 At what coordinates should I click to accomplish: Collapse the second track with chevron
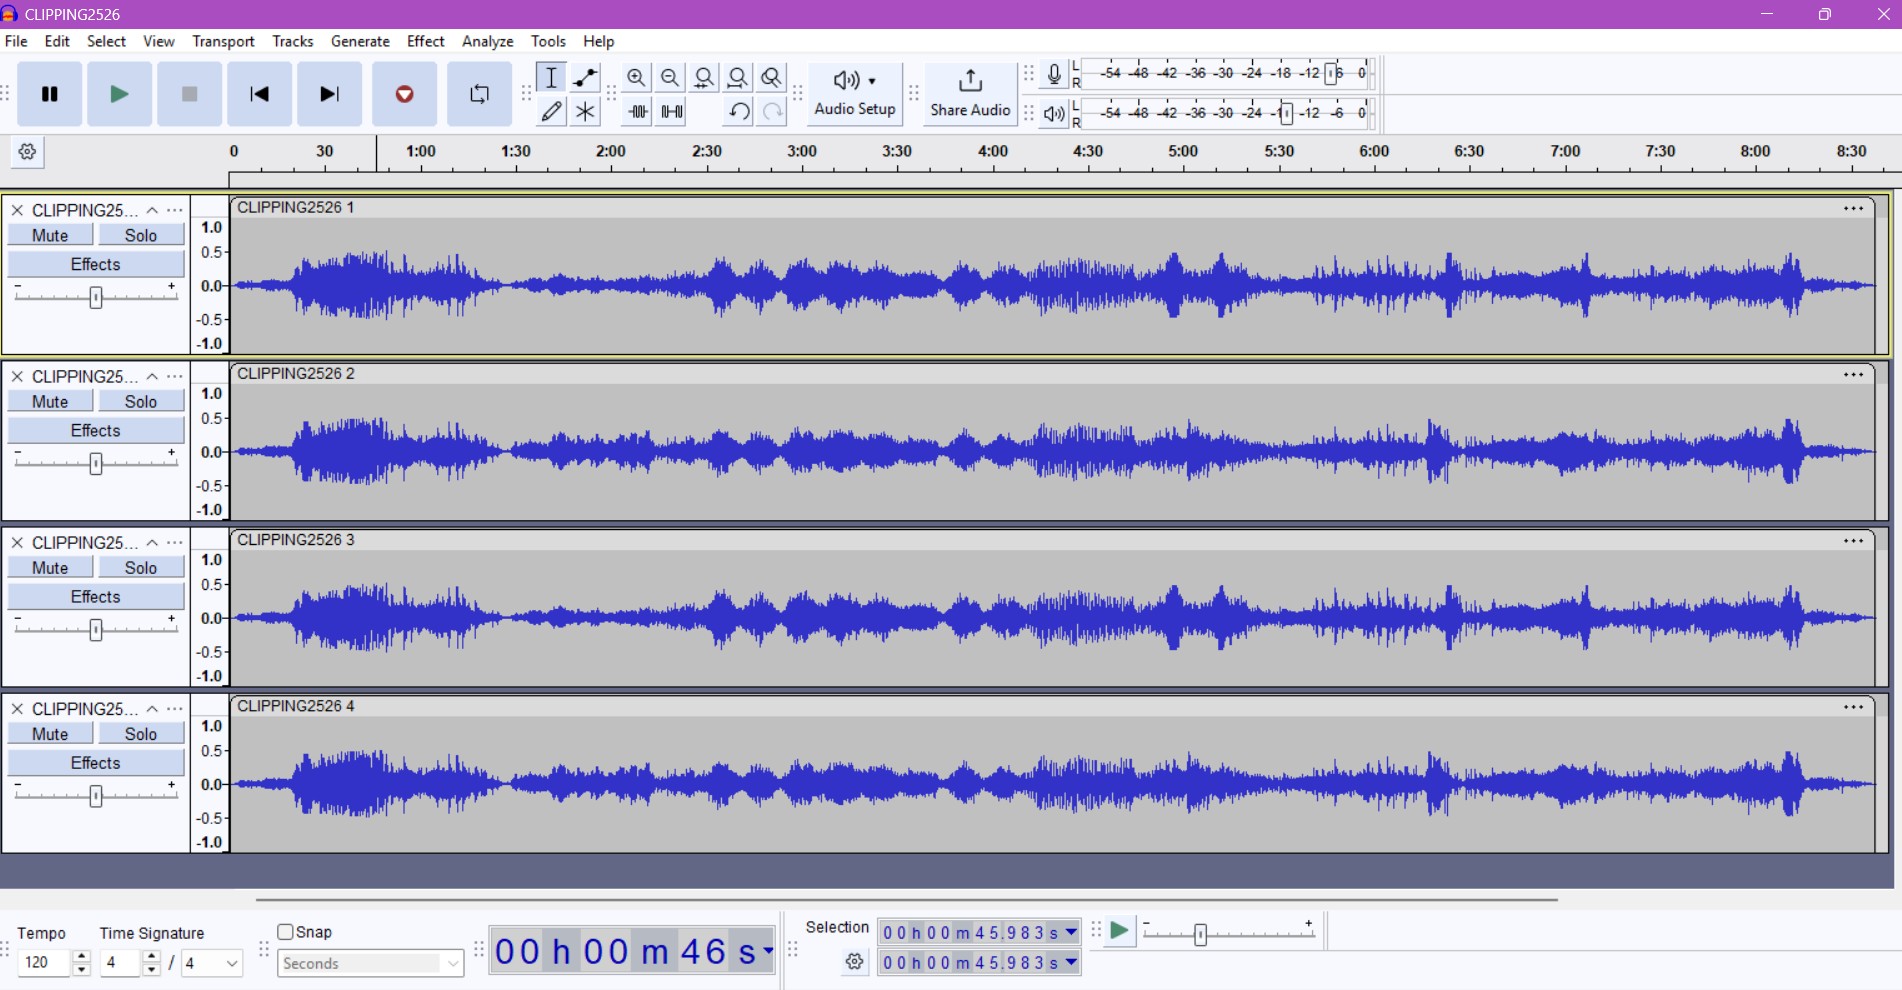pos(152,376)
